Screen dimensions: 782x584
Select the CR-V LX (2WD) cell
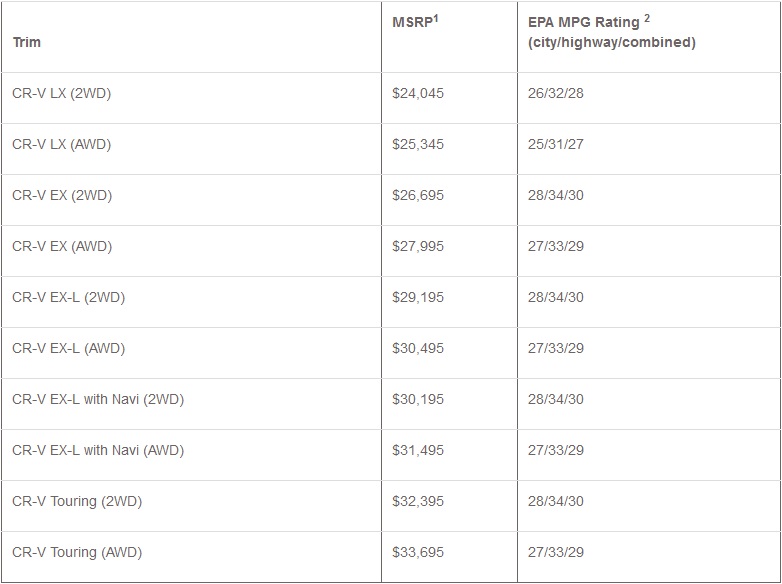[x=62, y=93]
